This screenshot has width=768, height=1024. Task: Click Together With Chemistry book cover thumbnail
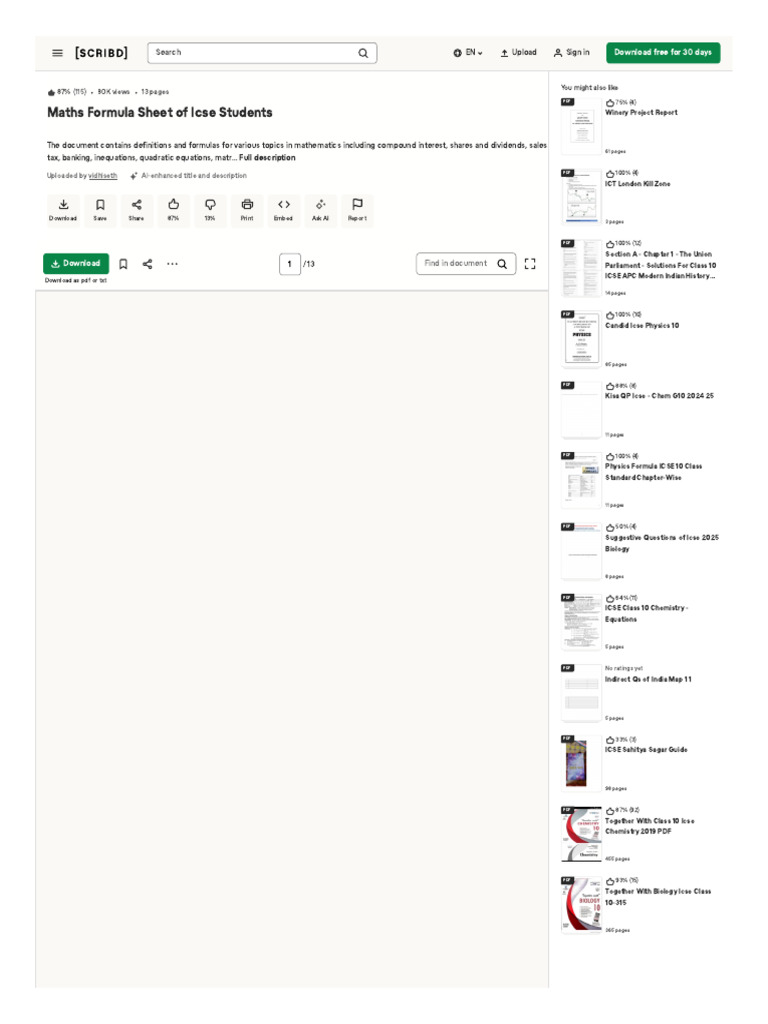point(581,834)
